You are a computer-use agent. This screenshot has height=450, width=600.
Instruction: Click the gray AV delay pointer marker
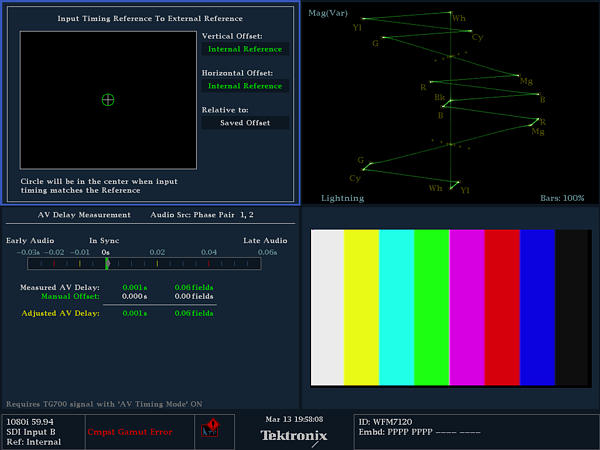click(x=109, y=264)
